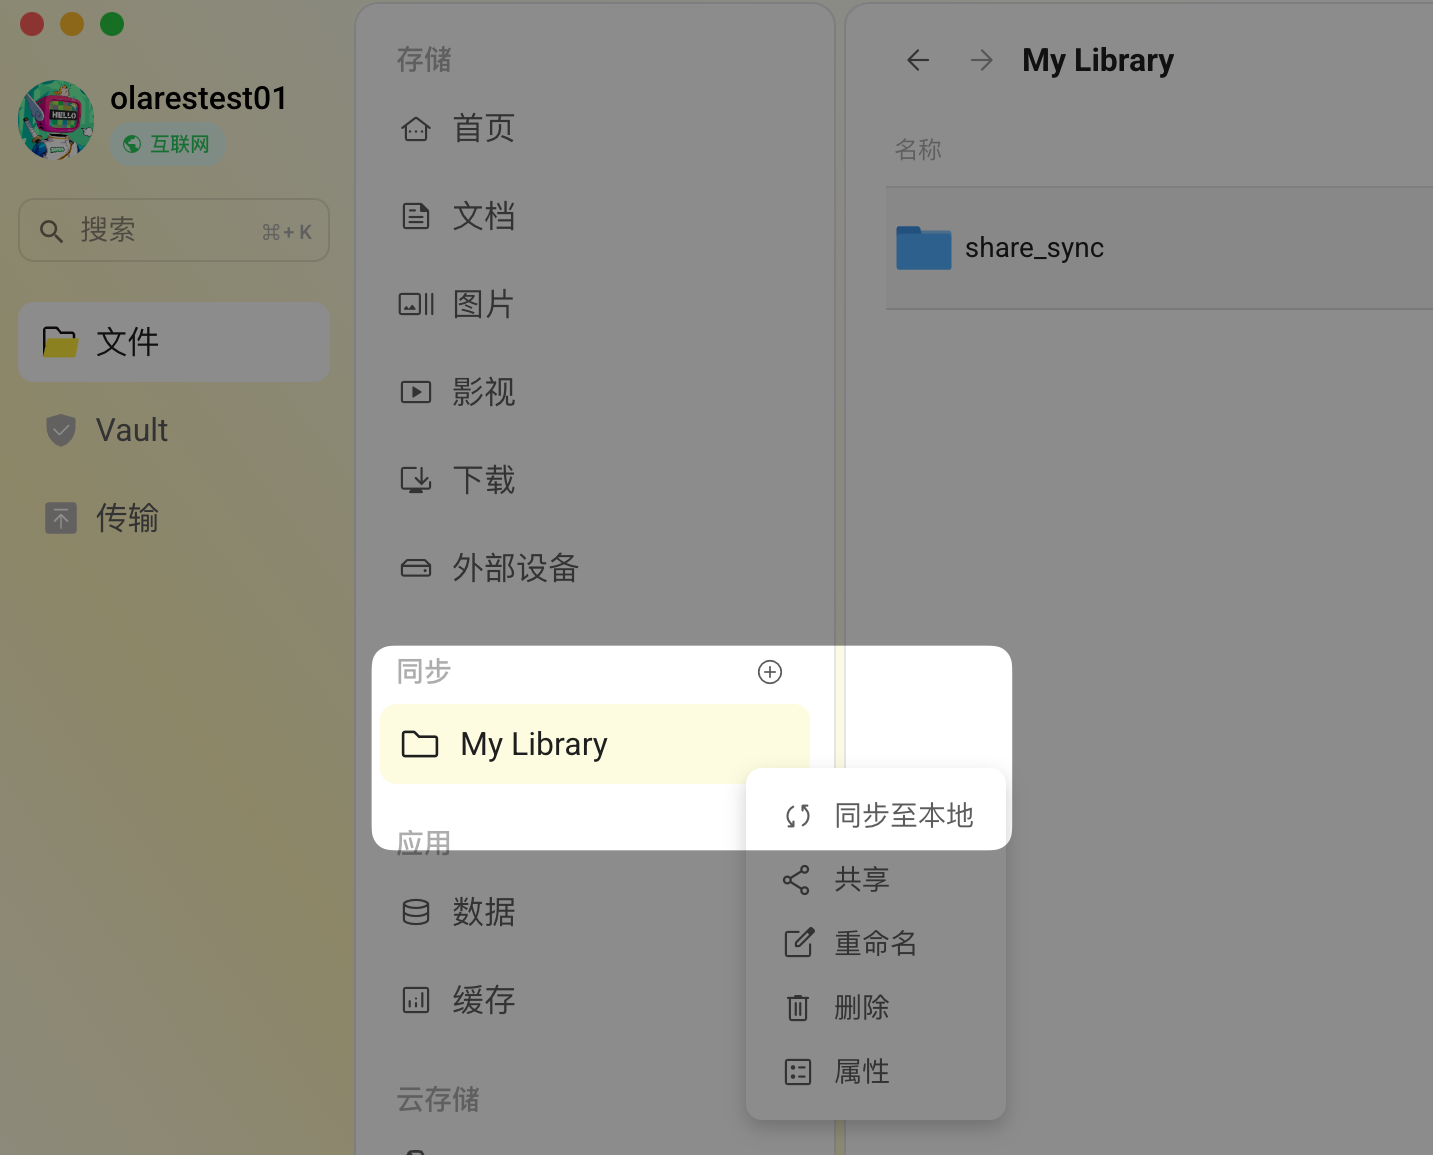The image size is (1433, 1155).
Task: Open 首页 in the storage list
Action: 483,129
